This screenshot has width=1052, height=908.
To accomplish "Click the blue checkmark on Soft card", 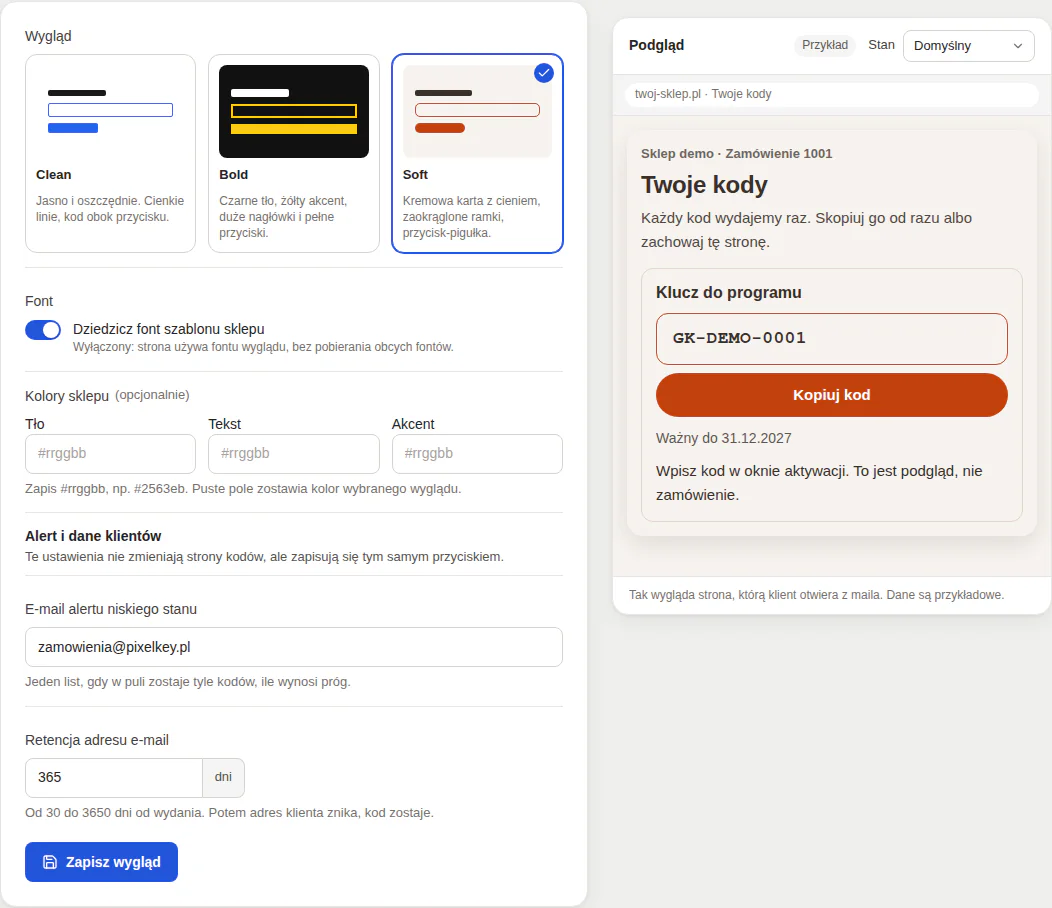I will (x=544, y=72).
